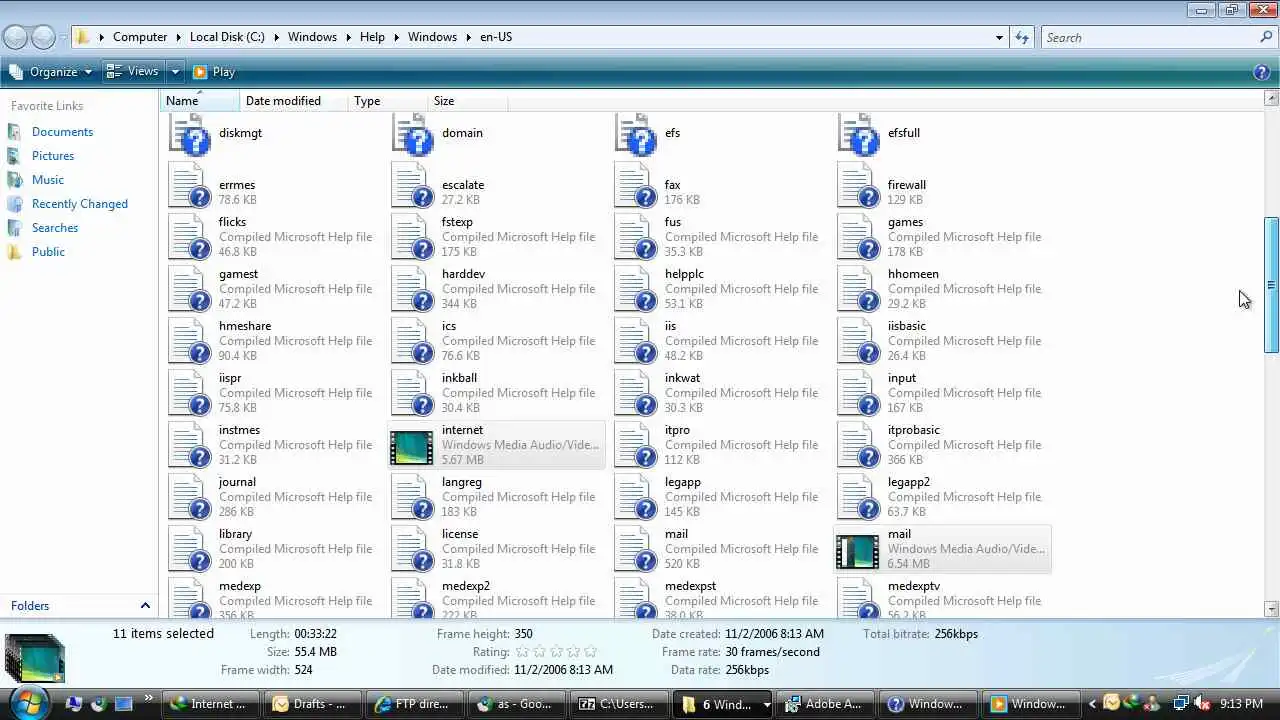Set the rating to five stars
1280x720 pixels.
pos(590,652)
